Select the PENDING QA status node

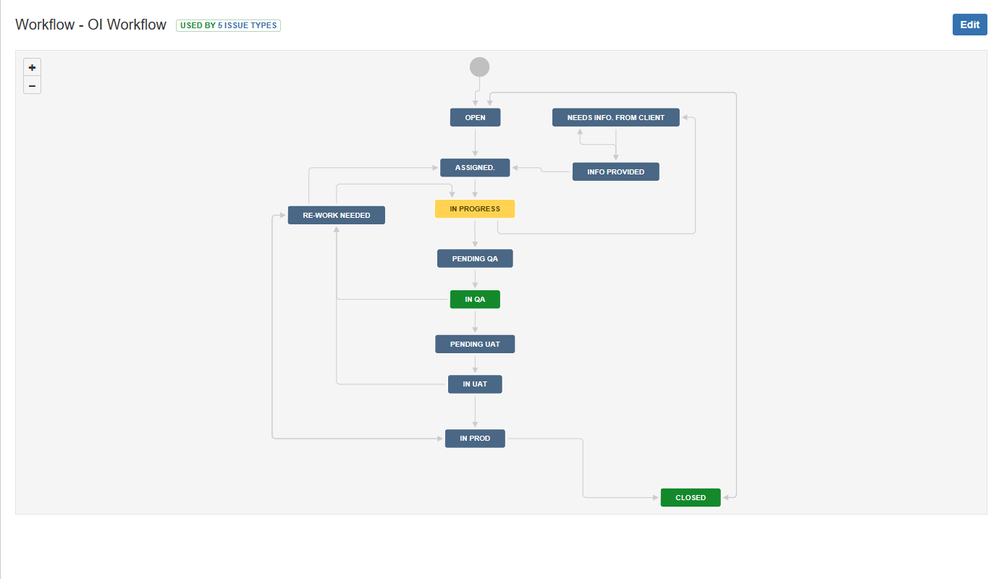click(x=474, y=258)
